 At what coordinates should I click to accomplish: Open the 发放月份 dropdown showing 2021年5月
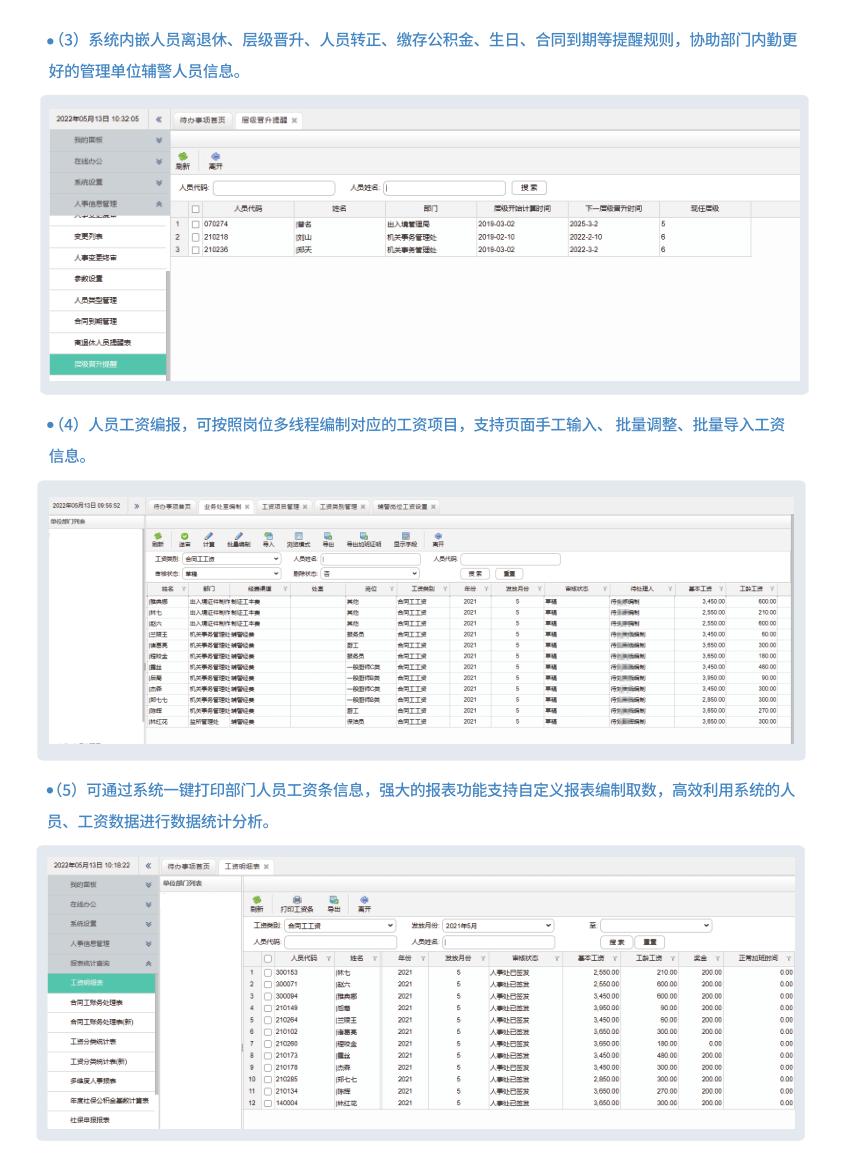(497, 926)
